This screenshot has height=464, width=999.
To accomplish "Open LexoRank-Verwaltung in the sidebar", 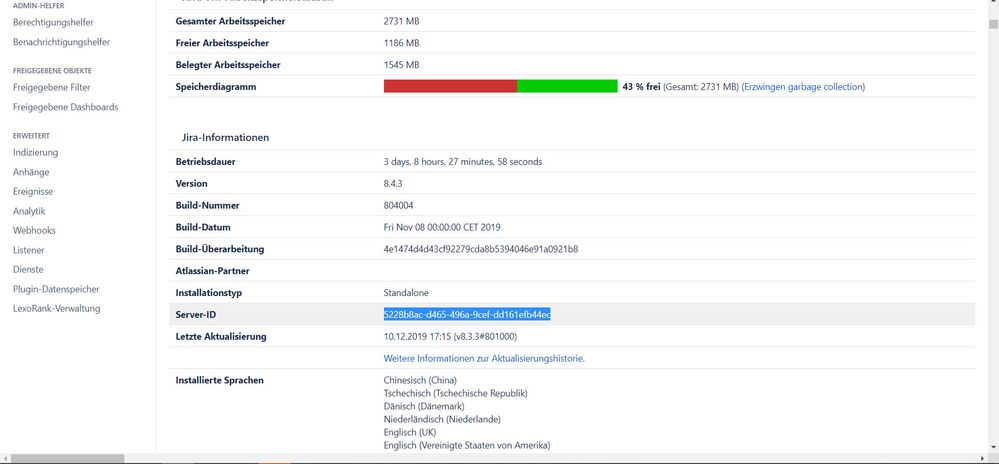I will [56, 308].
